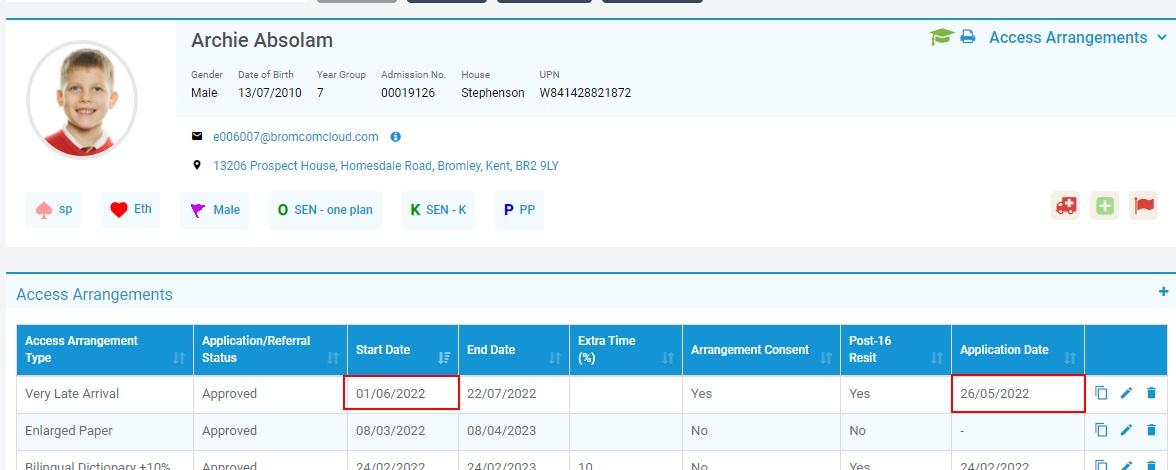1176x470 pixels.
Task: Open the student's email address link
Action: [296, 137]
